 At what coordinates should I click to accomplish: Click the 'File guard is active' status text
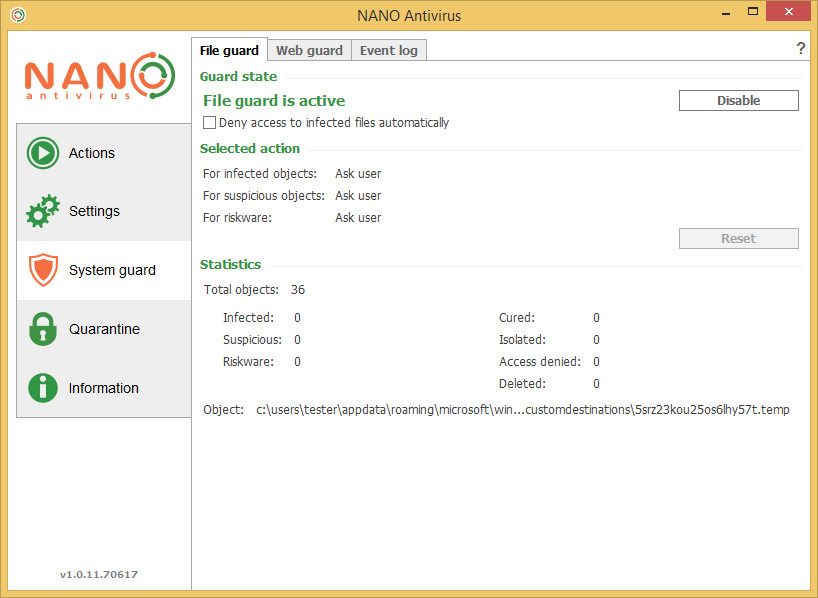click(274, 101)
